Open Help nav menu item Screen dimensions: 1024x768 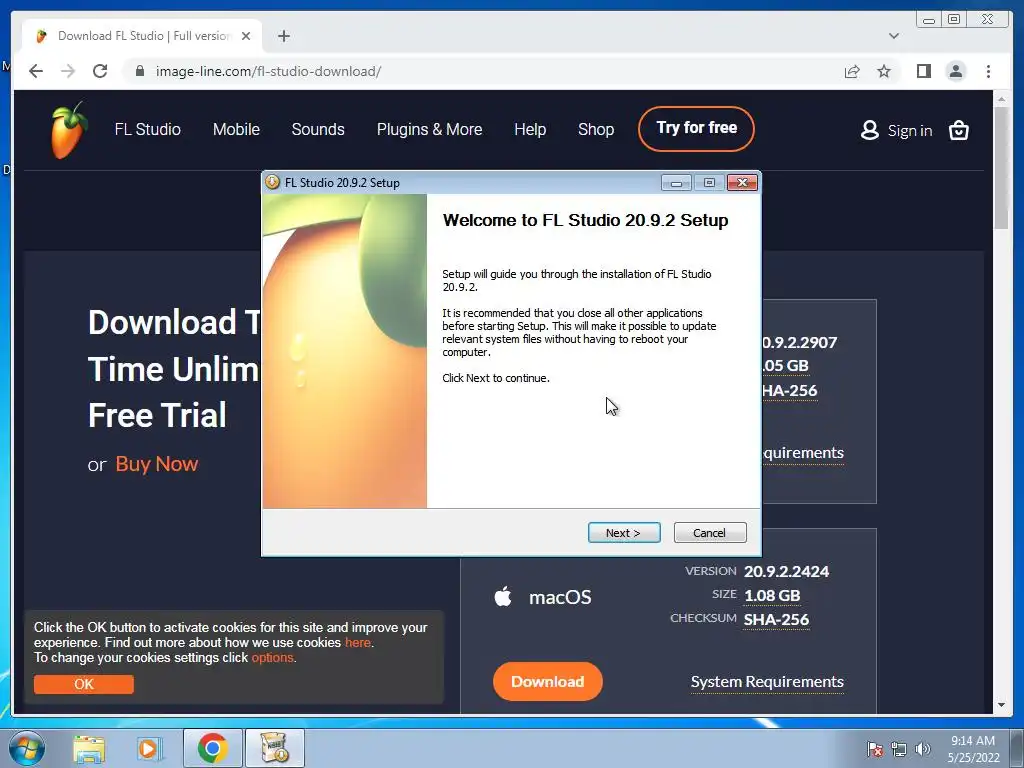coord(530,129)
